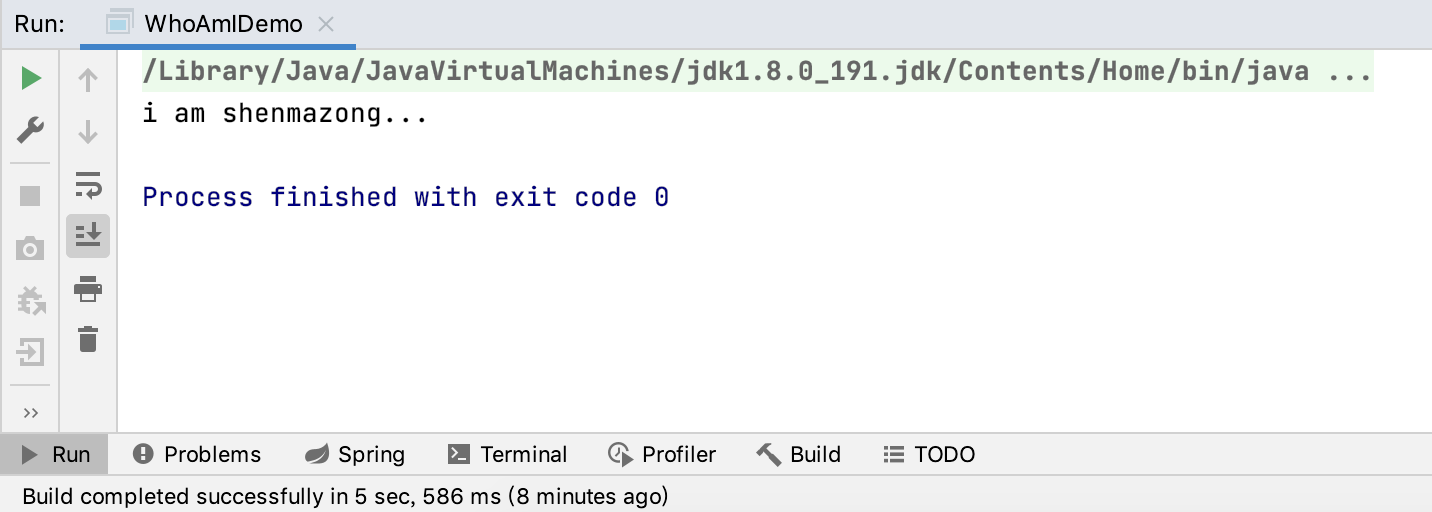Print console output using printer icon
This screenshot has width=1432, height=512.
tap(88, 289)
